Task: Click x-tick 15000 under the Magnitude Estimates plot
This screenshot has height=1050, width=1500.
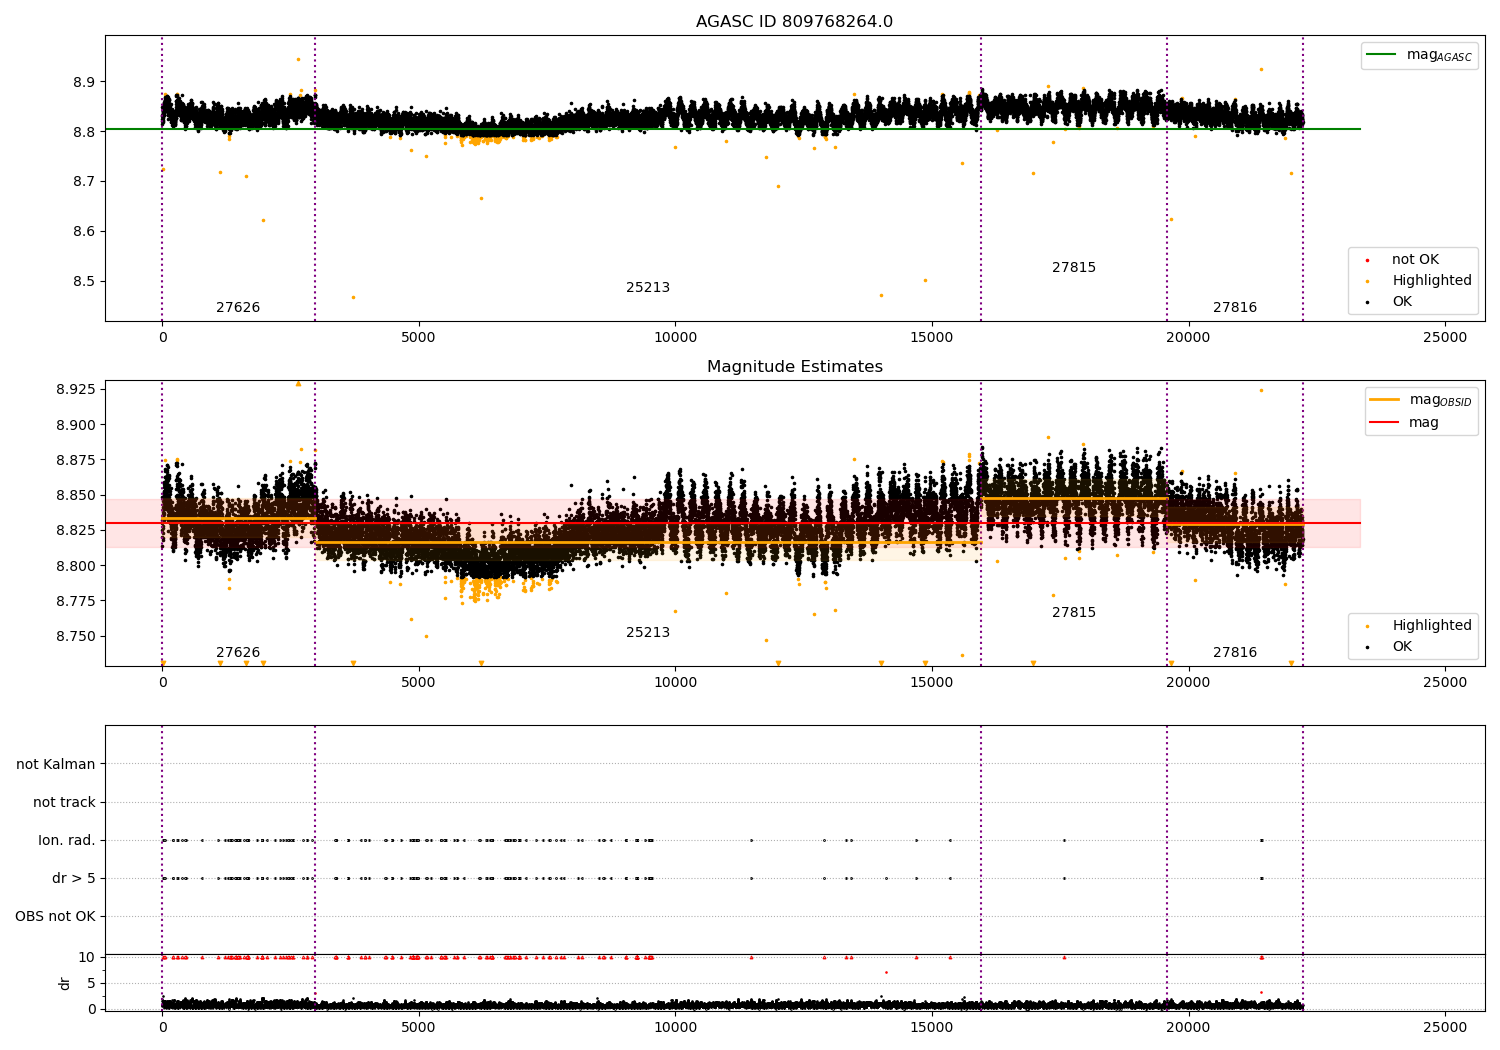Action: (932, 683)
